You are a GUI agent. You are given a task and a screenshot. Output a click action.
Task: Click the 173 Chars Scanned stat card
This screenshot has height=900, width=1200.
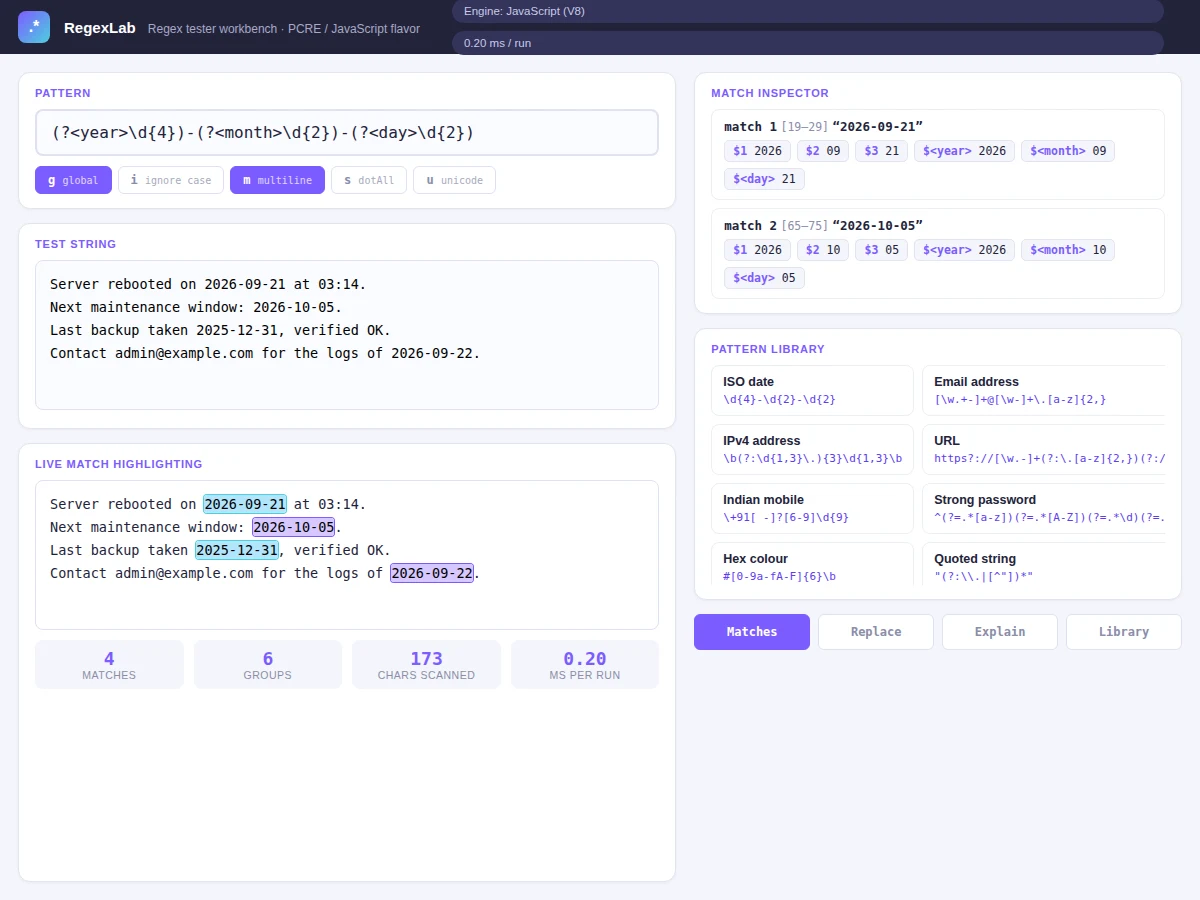pyautogui.click(x=426, y=665)
